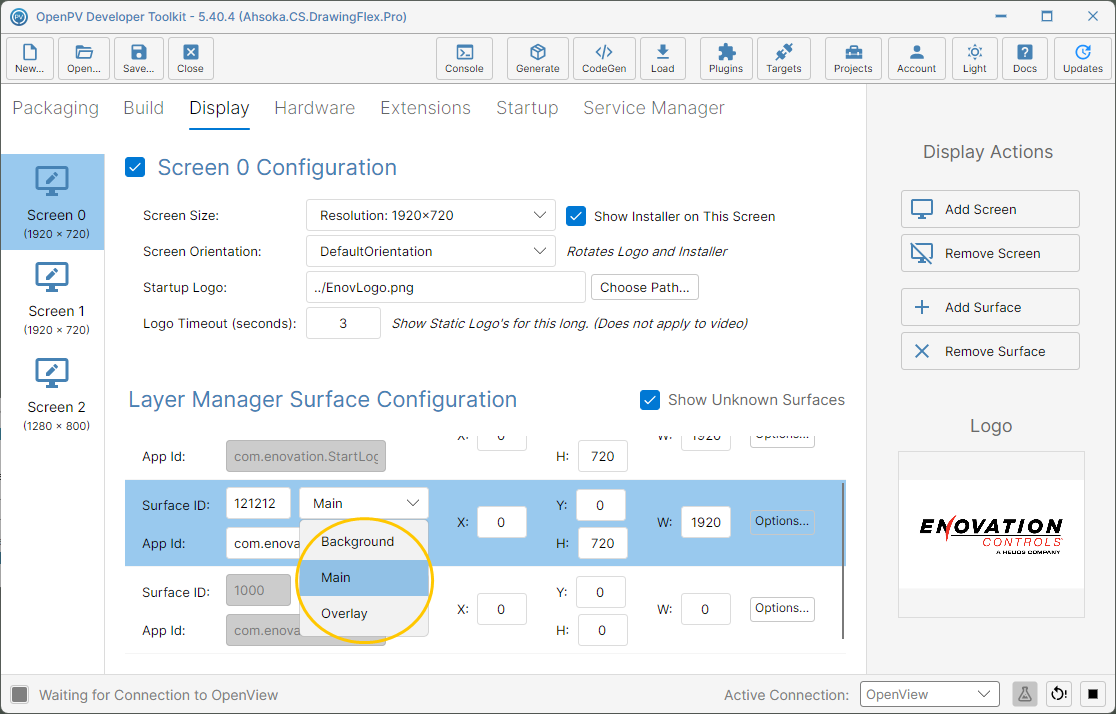Go to the Hardware tab

pyautogui.click(x=315, y=107)
